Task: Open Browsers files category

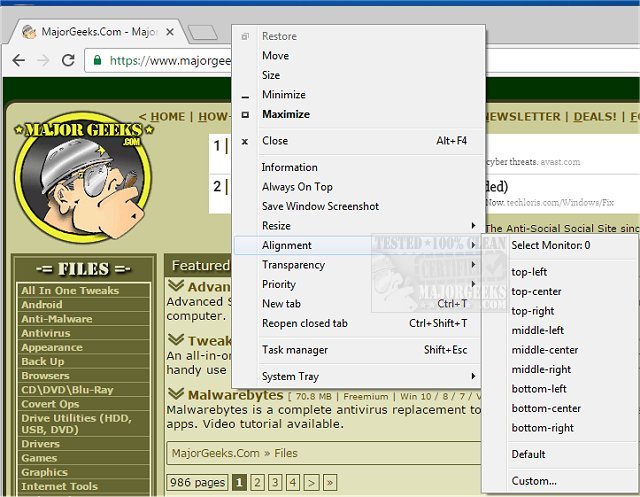Action: pyautogui.click(x=83, y=376)
